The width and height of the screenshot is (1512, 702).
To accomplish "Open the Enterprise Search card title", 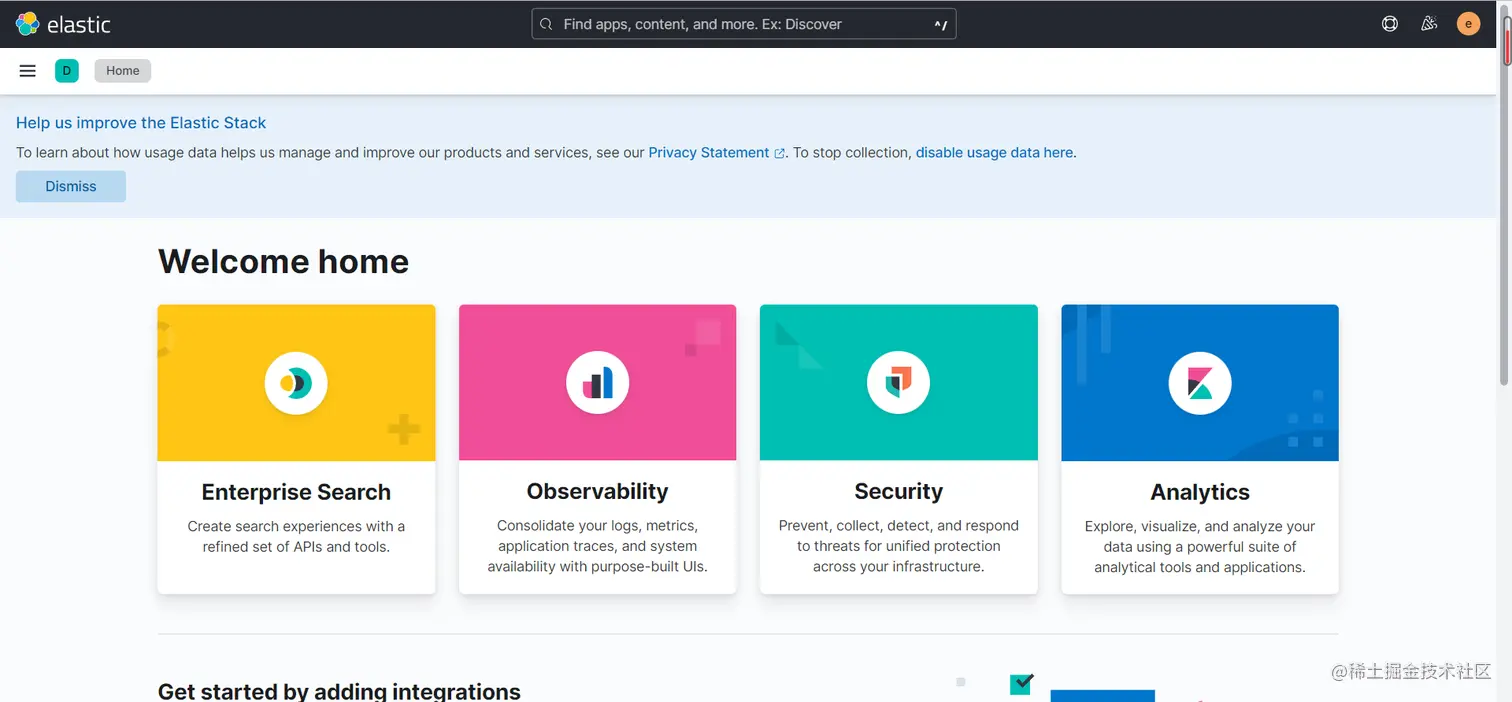I will [x=296, y=492].
